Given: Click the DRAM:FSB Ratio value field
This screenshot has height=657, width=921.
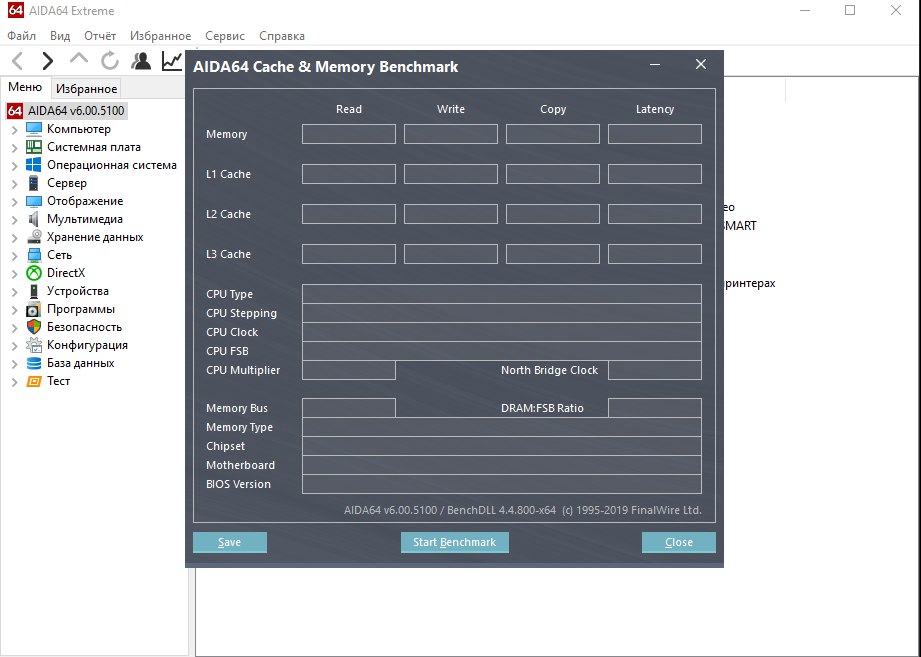Looking at the screenshot, I should point(655,408).
